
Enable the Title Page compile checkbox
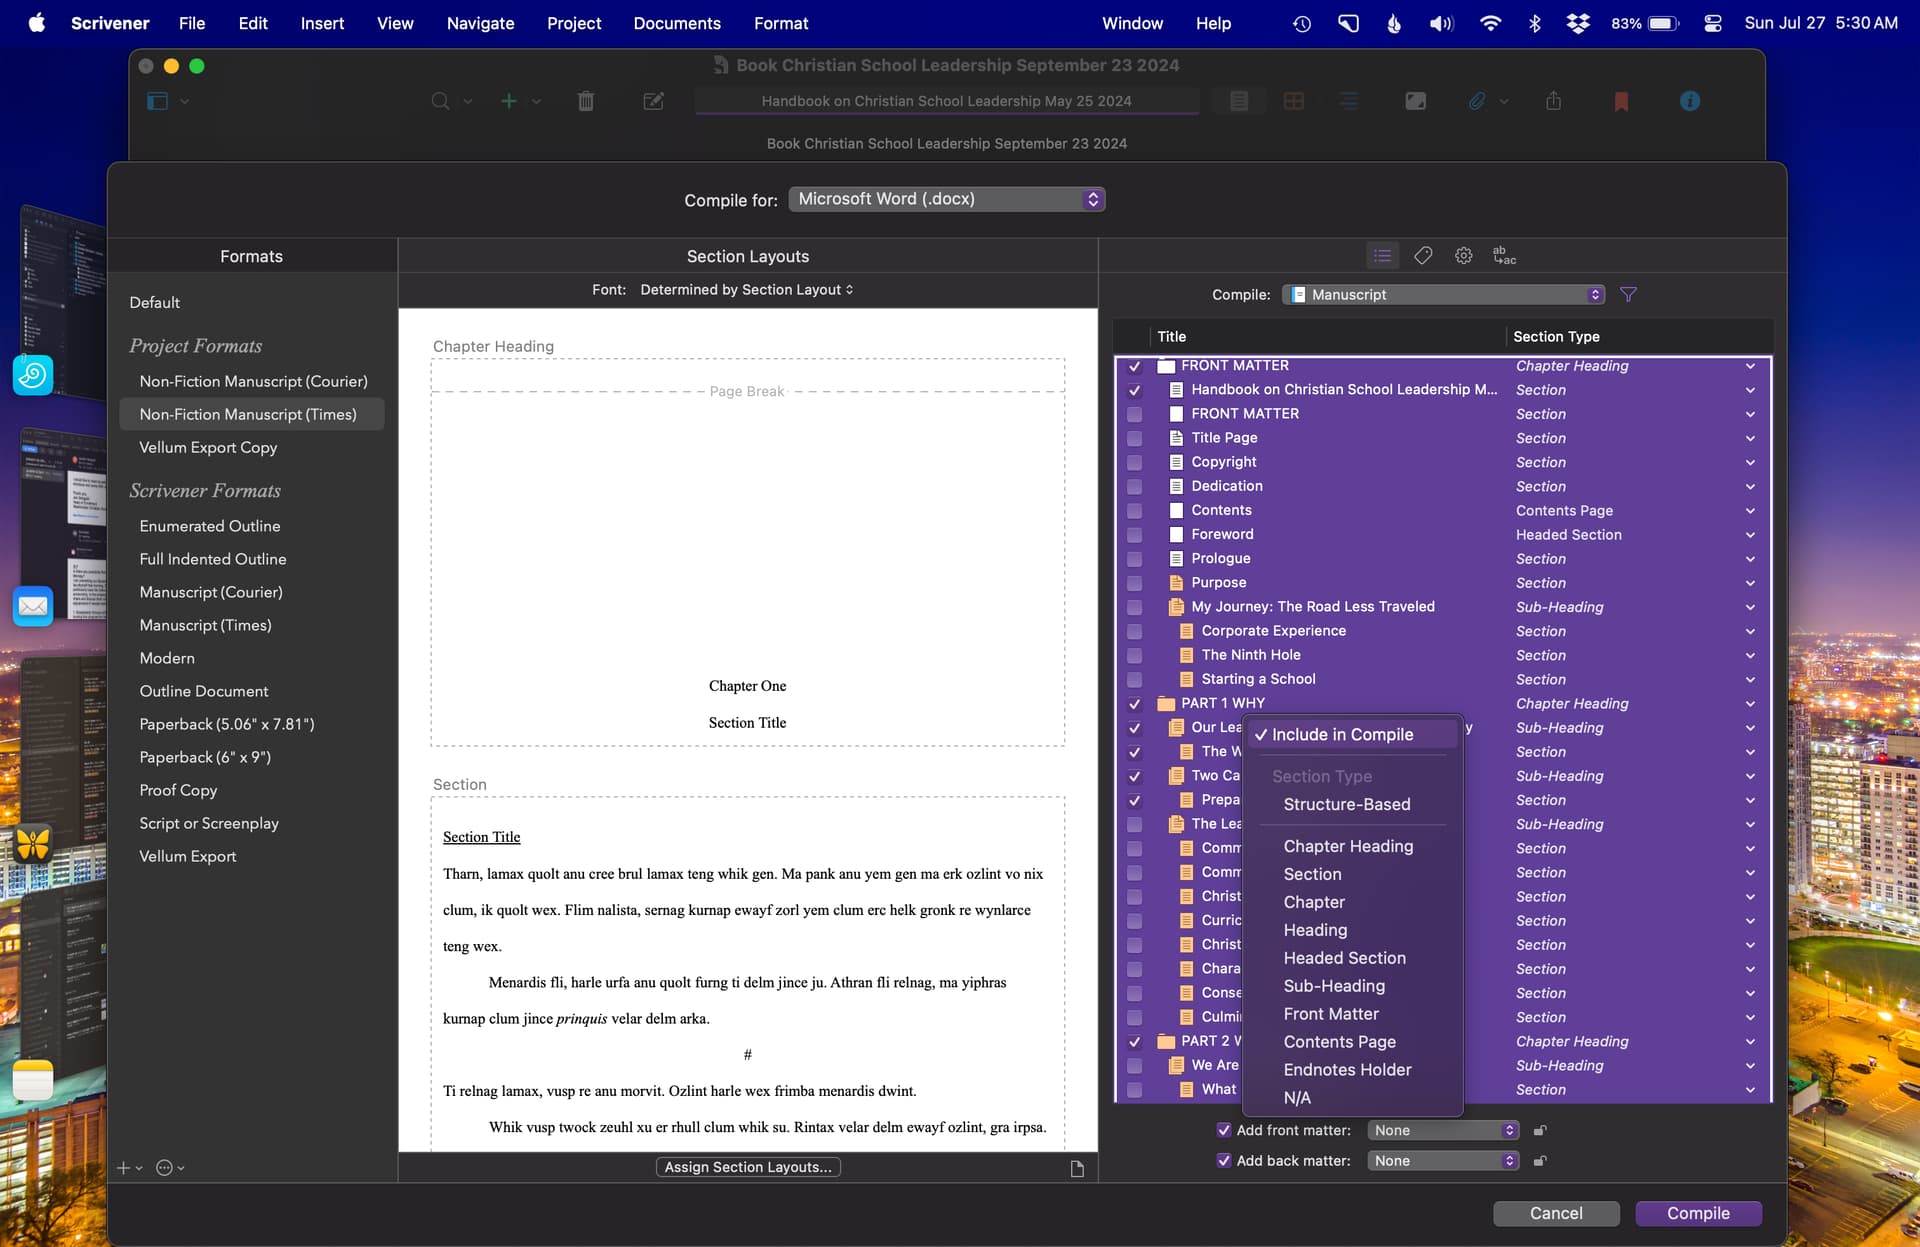[1134, 438]
